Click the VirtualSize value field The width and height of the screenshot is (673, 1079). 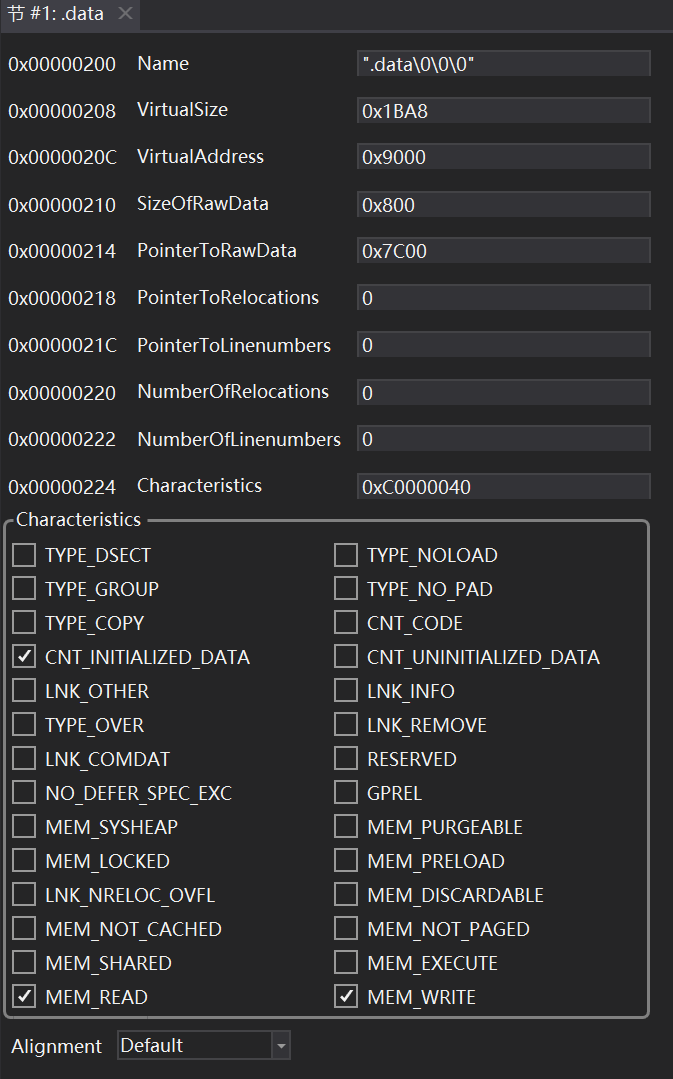[x=503, y=111]
